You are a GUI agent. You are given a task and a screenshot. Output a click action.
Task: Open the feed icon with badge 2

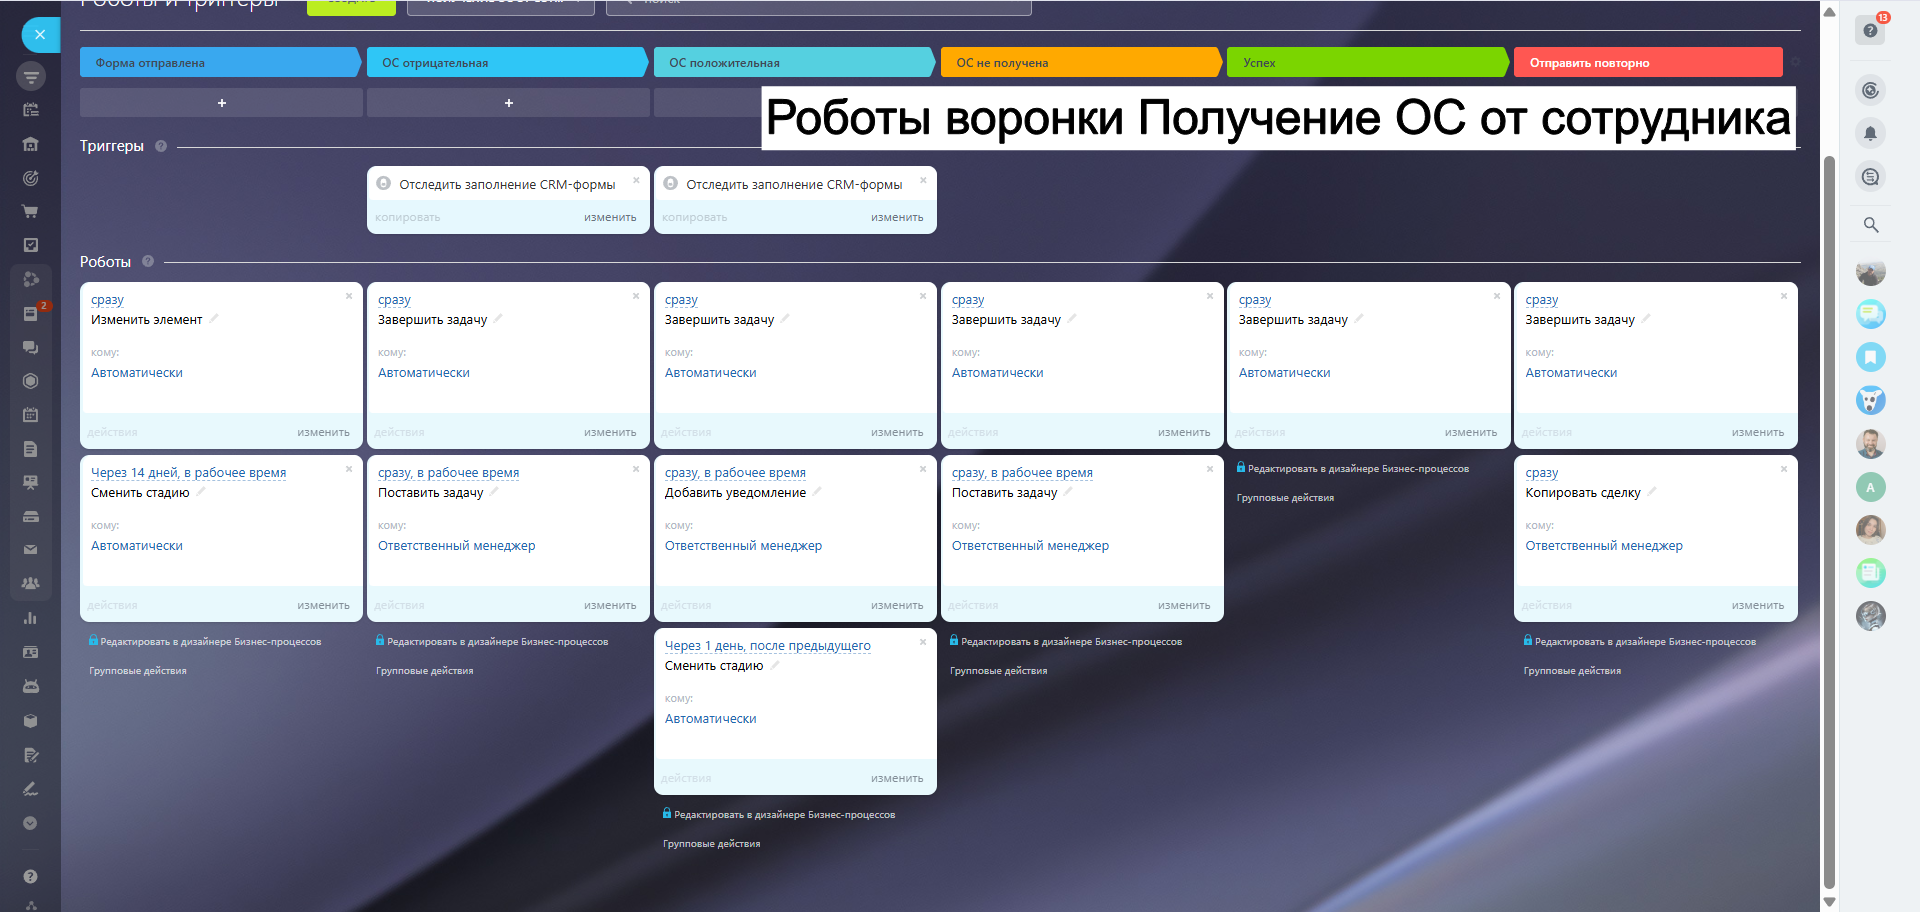tap(31, 313)
